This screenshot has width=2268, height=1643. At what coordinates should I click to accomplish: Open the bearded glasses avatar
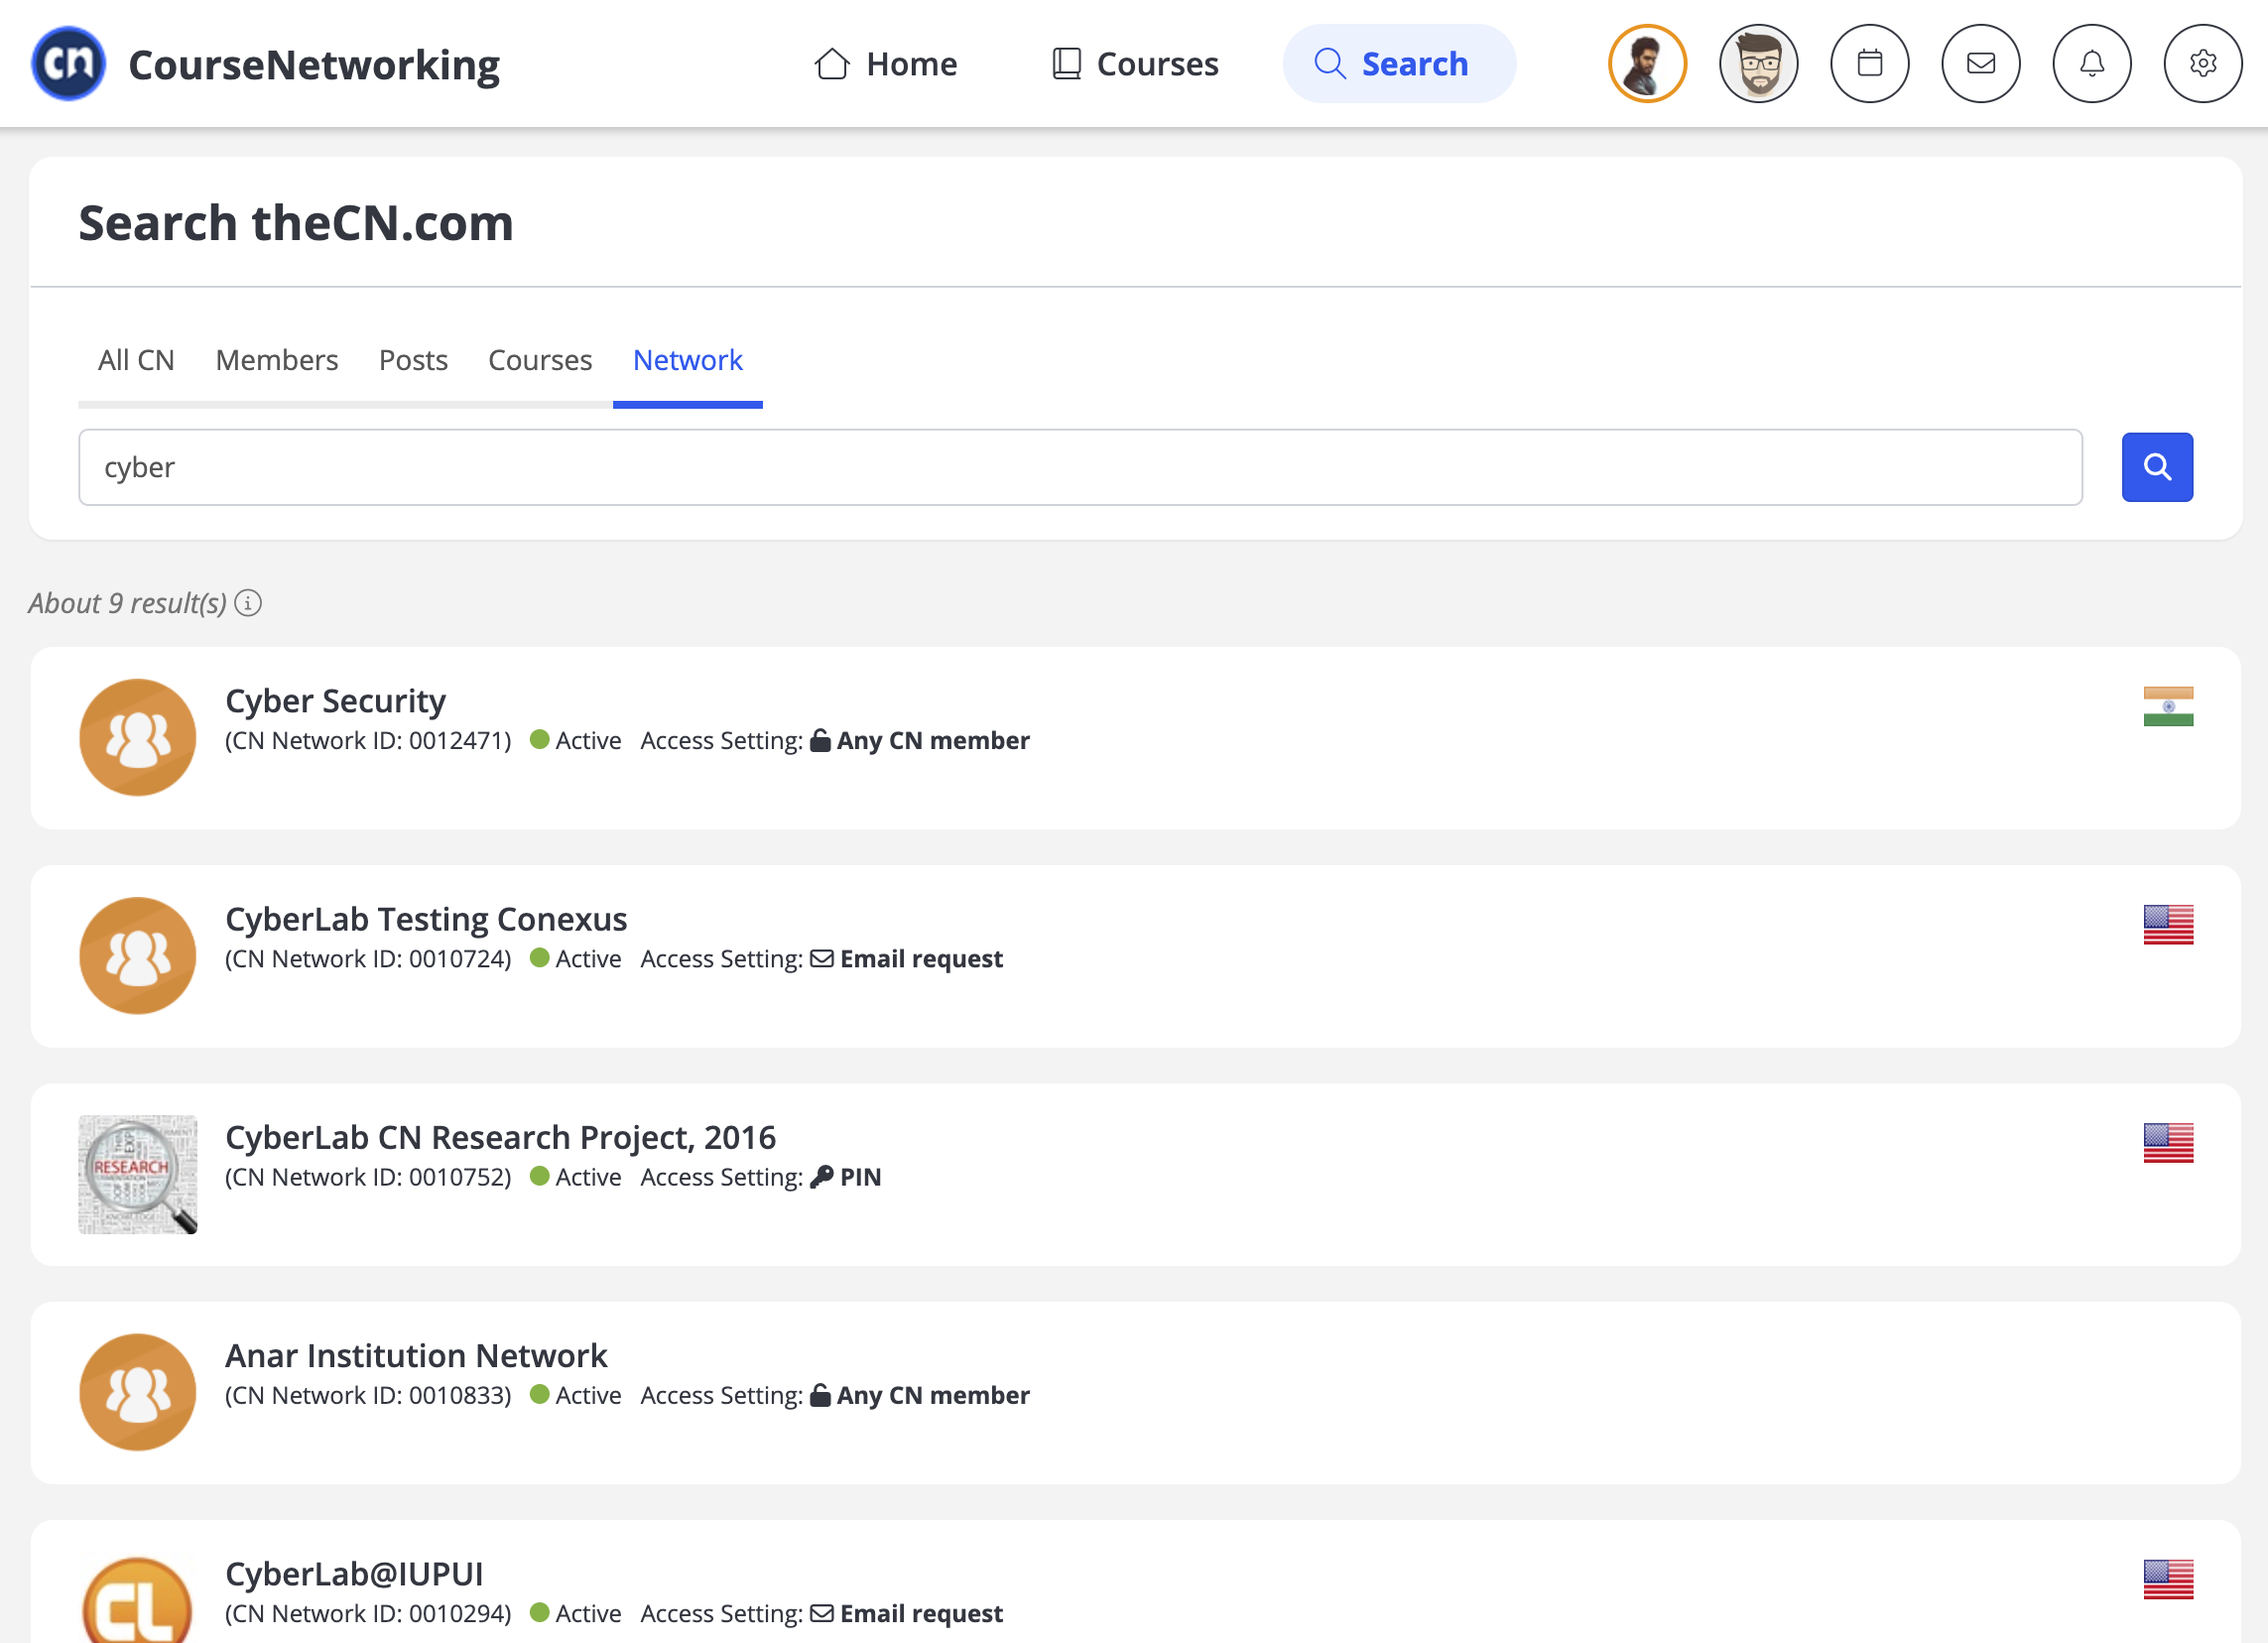(1758, 64)
